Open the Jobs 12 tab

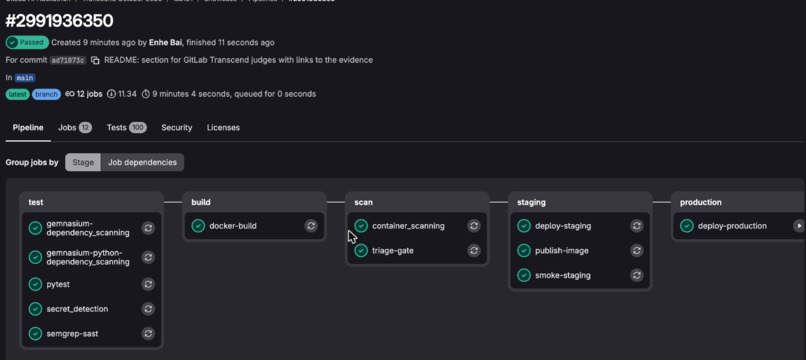(x=75, y=128)
